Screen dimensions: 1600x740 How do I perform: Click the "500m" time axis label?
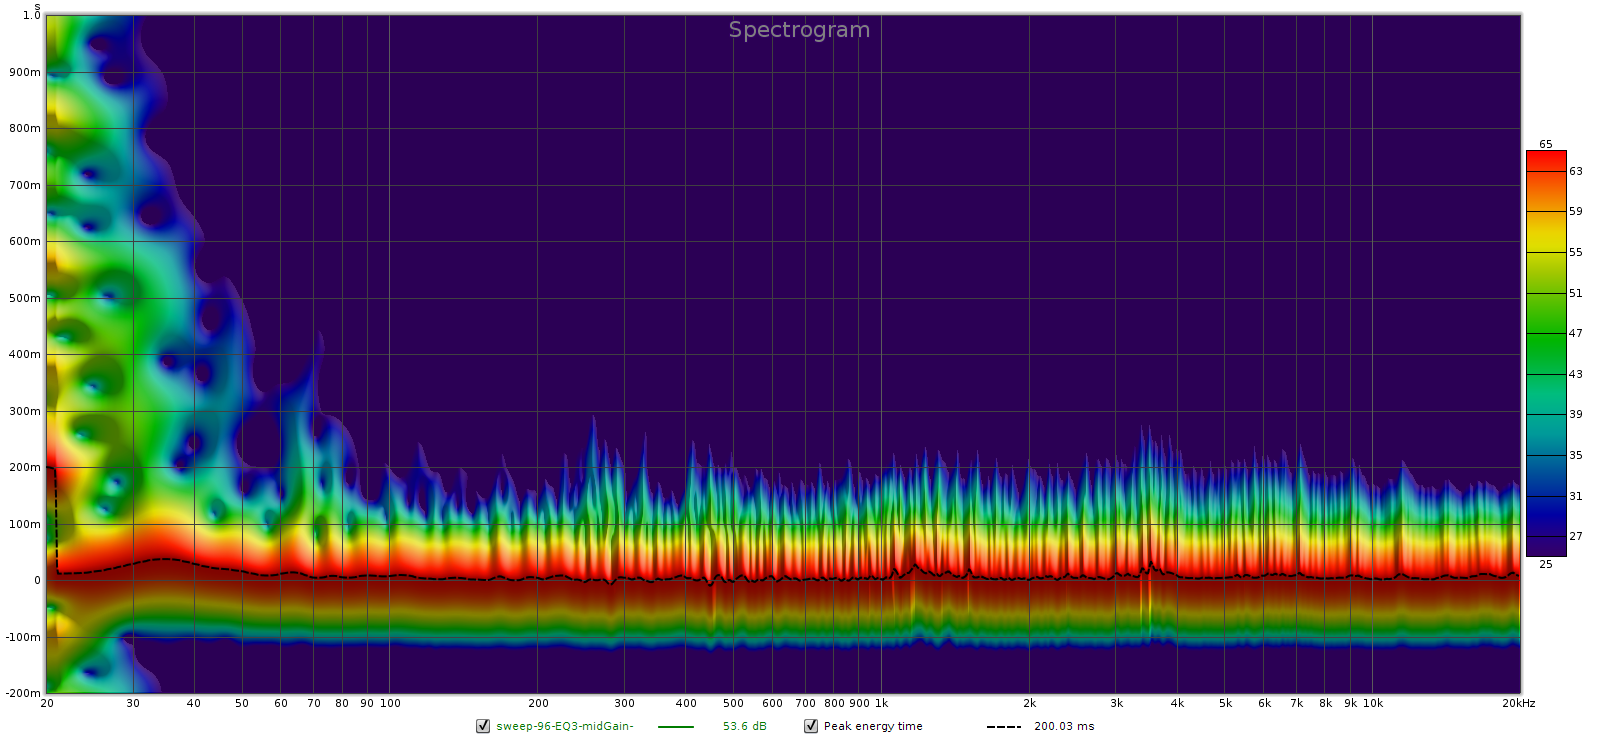(25, 298)
